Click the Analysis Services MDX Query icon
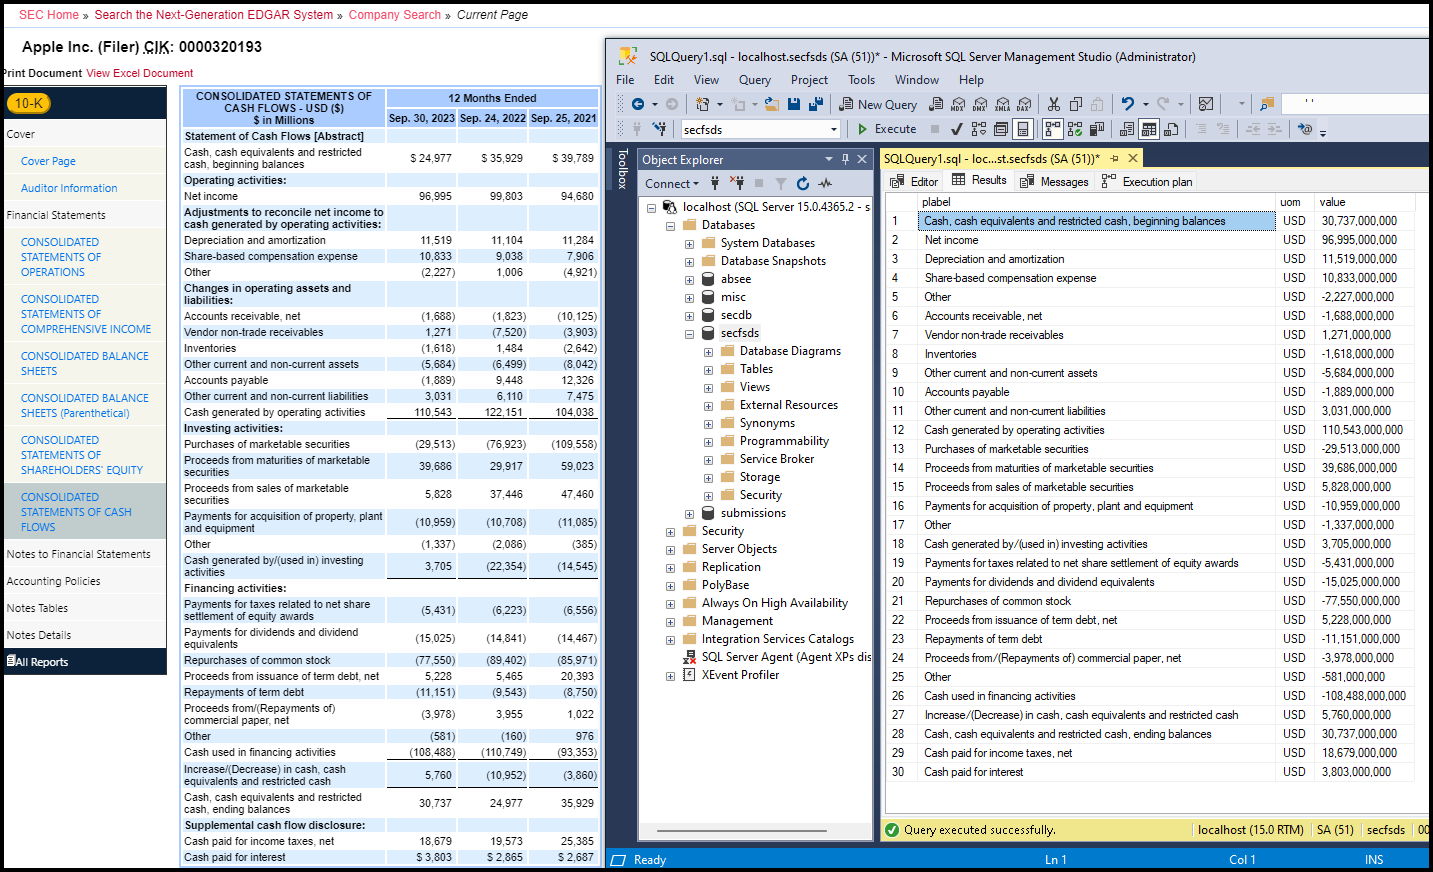This screenshot has height=872, width=1433. (x=958, y=104)
